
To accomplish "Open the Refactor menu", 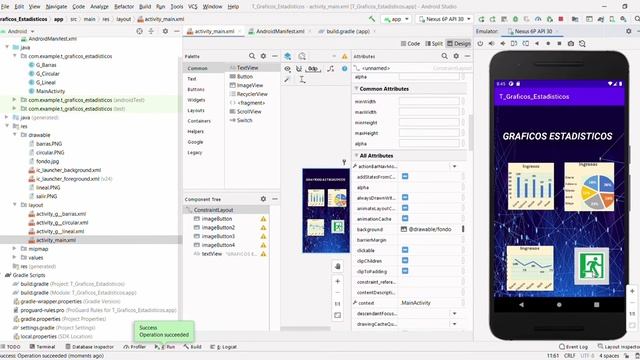I will pyautogui.click(x=124, y=7).
